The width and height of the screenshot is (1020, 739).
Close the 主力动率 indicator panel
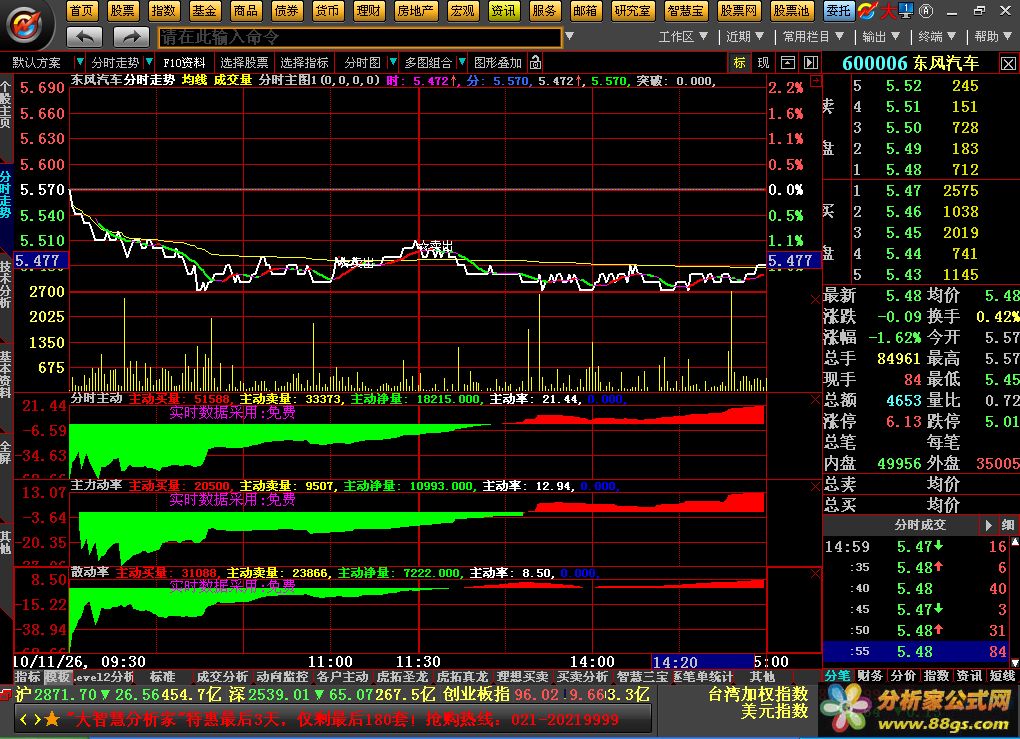pos(815,487)
